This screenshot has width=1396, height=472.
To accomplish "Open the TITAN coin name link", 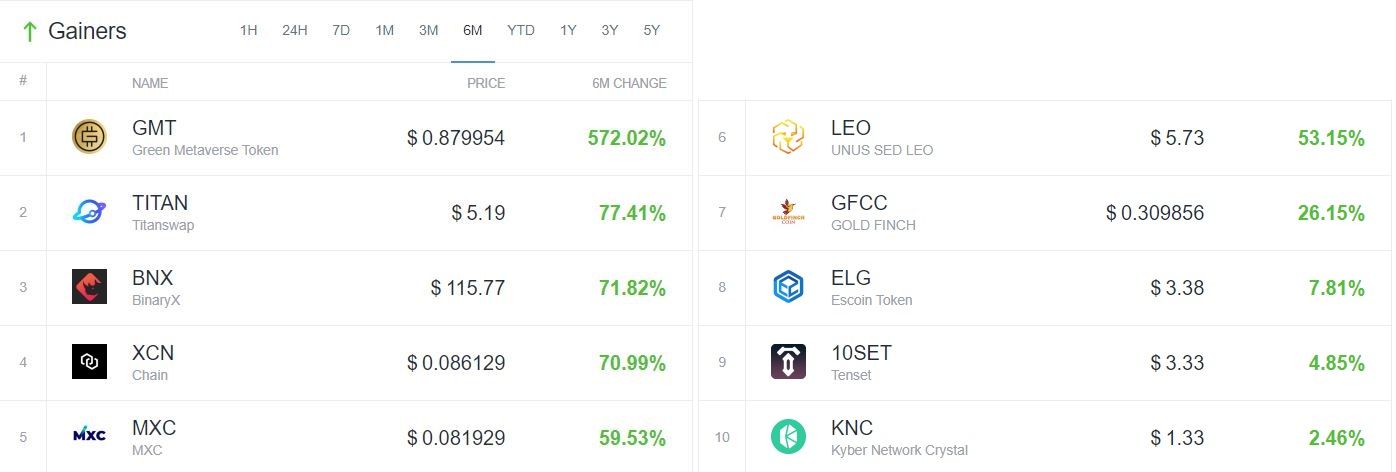I will tap(160, 203).
